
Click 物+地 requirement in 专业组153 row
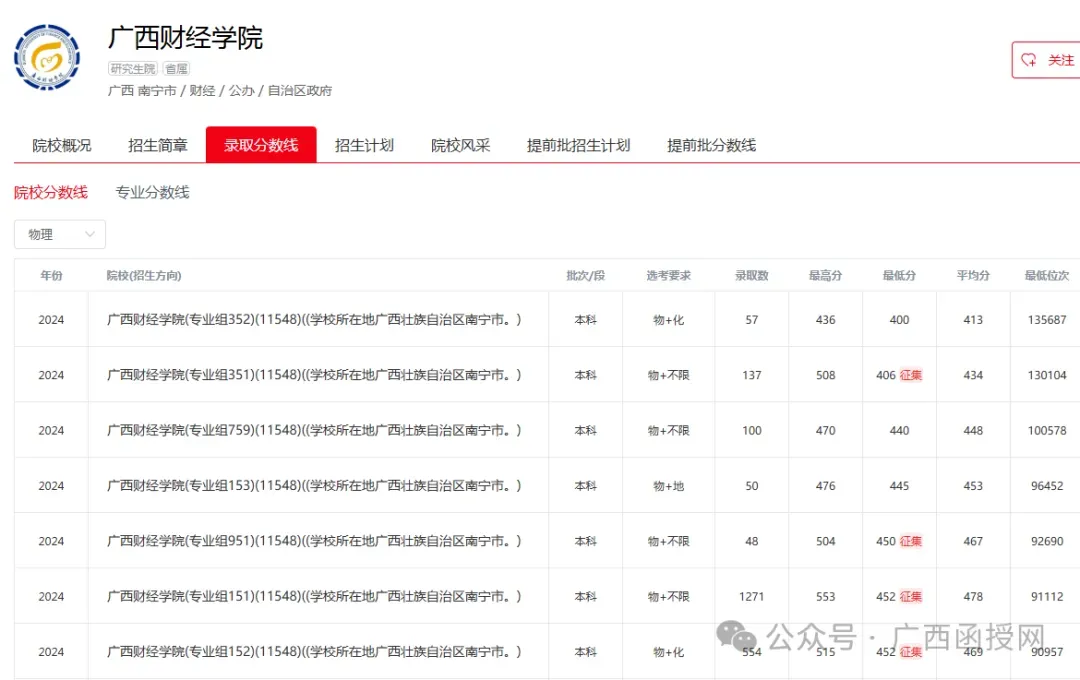coord(669,486)
